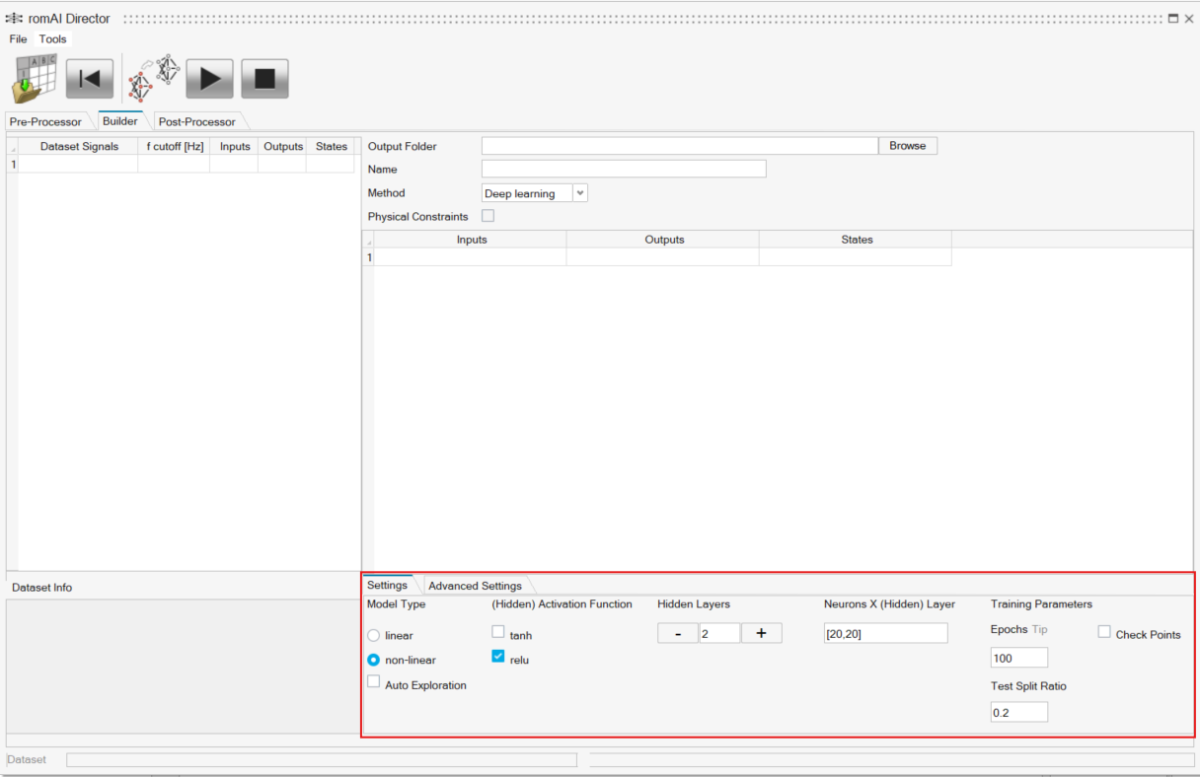1200x777 pixels.
Task: Click the right table States header
Action: click(857, 240)
